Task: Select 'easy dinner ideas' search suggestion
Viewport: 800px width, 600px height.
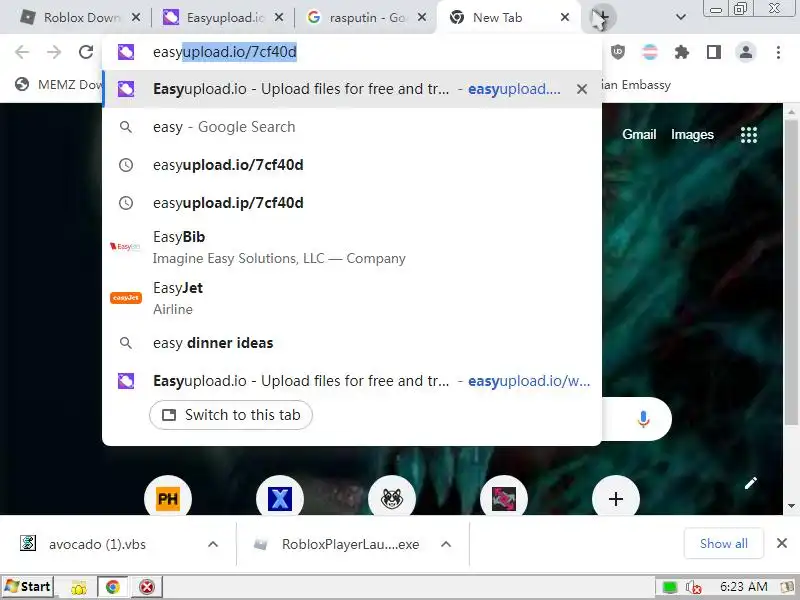Action: click(x=352, y=343)
